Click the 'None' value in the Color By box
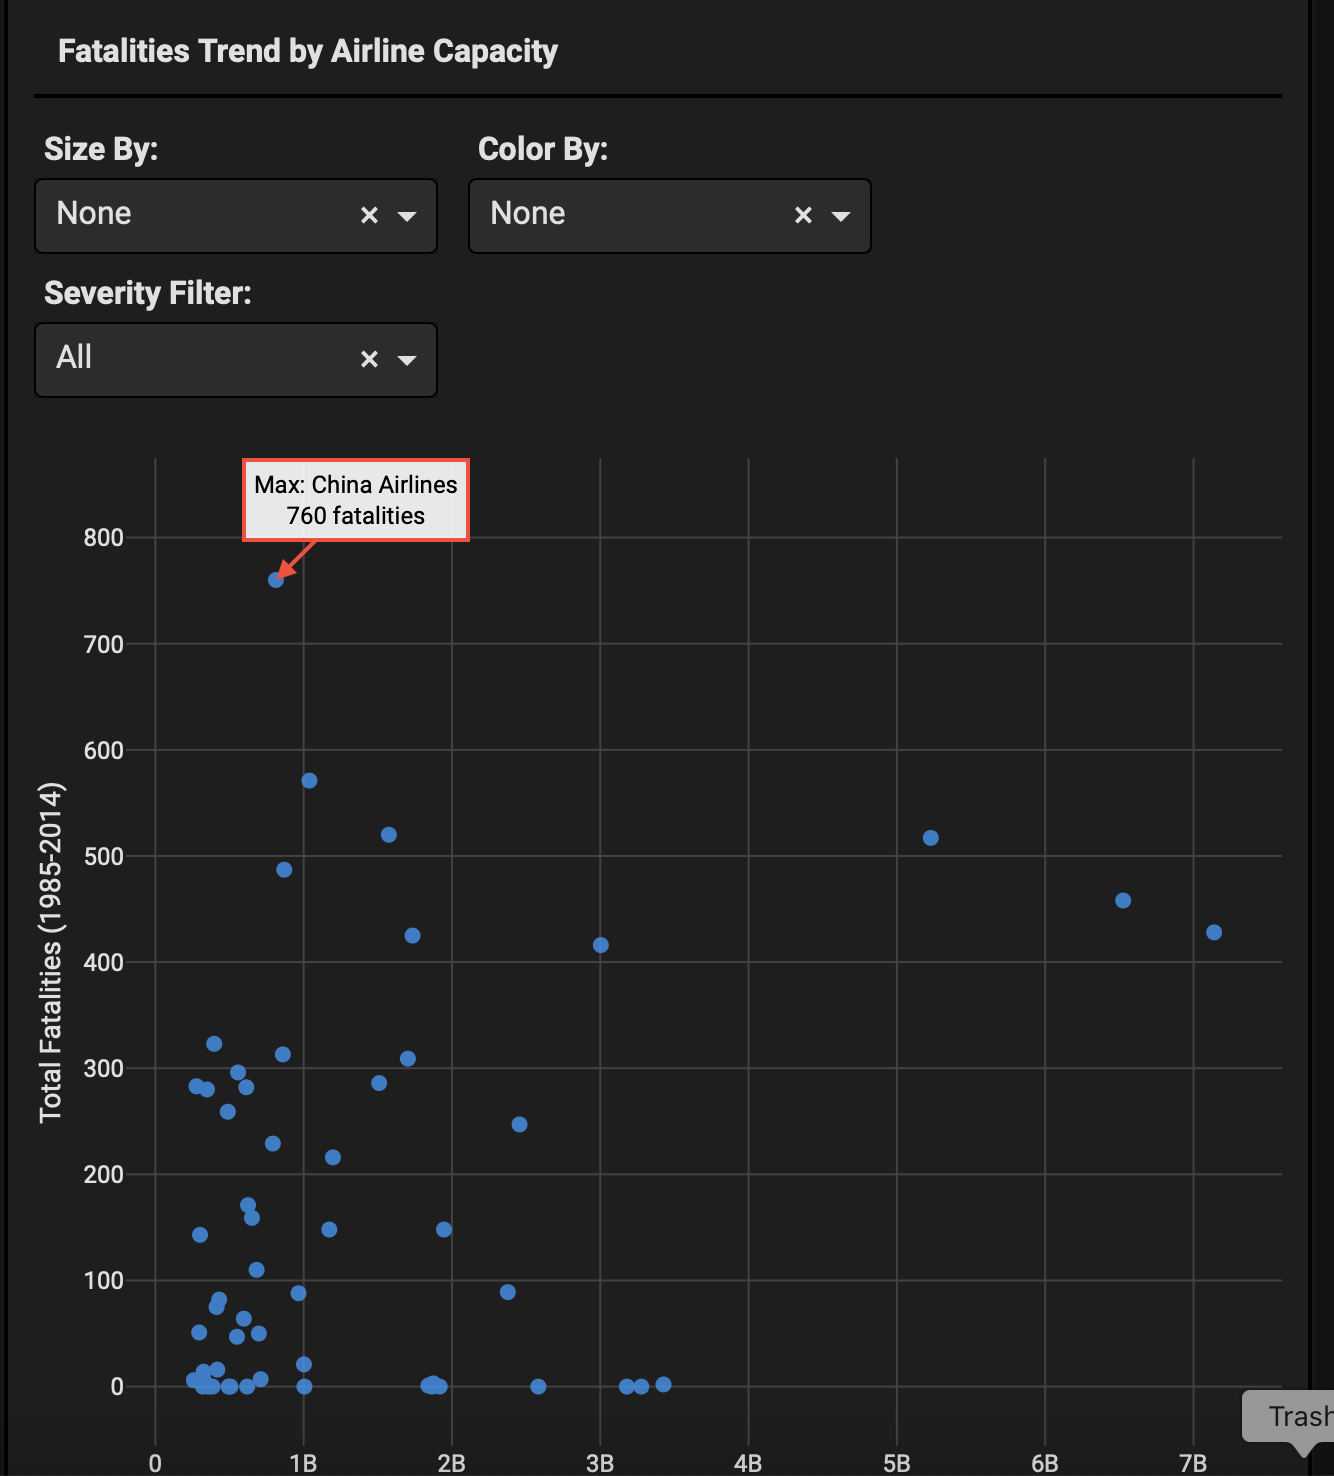 tap(528, 213)
